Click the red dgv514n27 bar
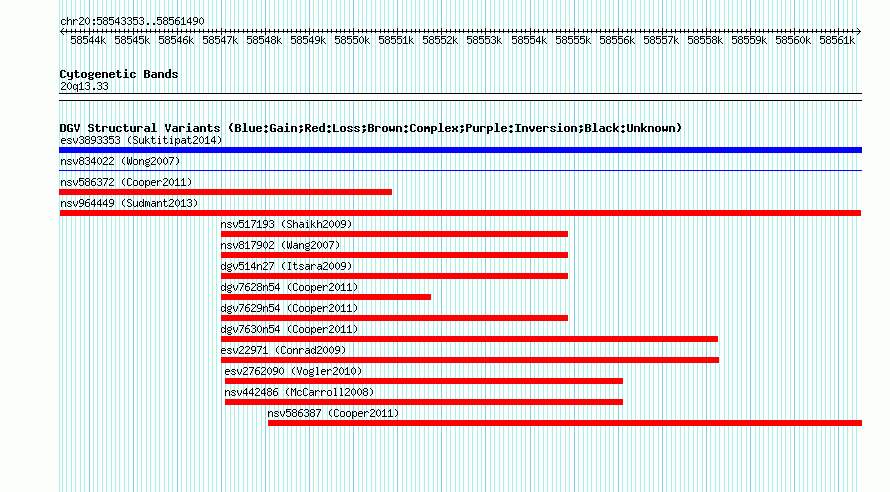 (x=394, y=276)
